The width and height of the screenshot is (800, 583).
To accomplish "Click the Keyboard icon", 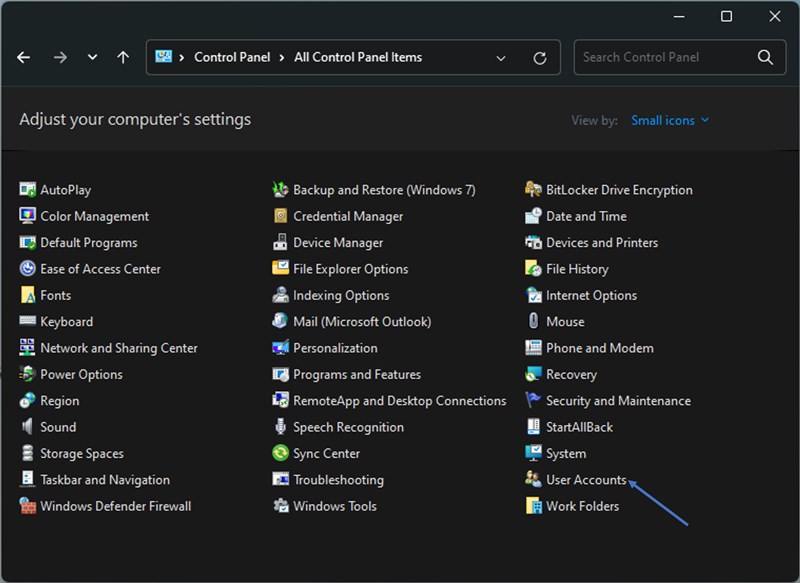I will pyautogui.click(x=28, y=321).
